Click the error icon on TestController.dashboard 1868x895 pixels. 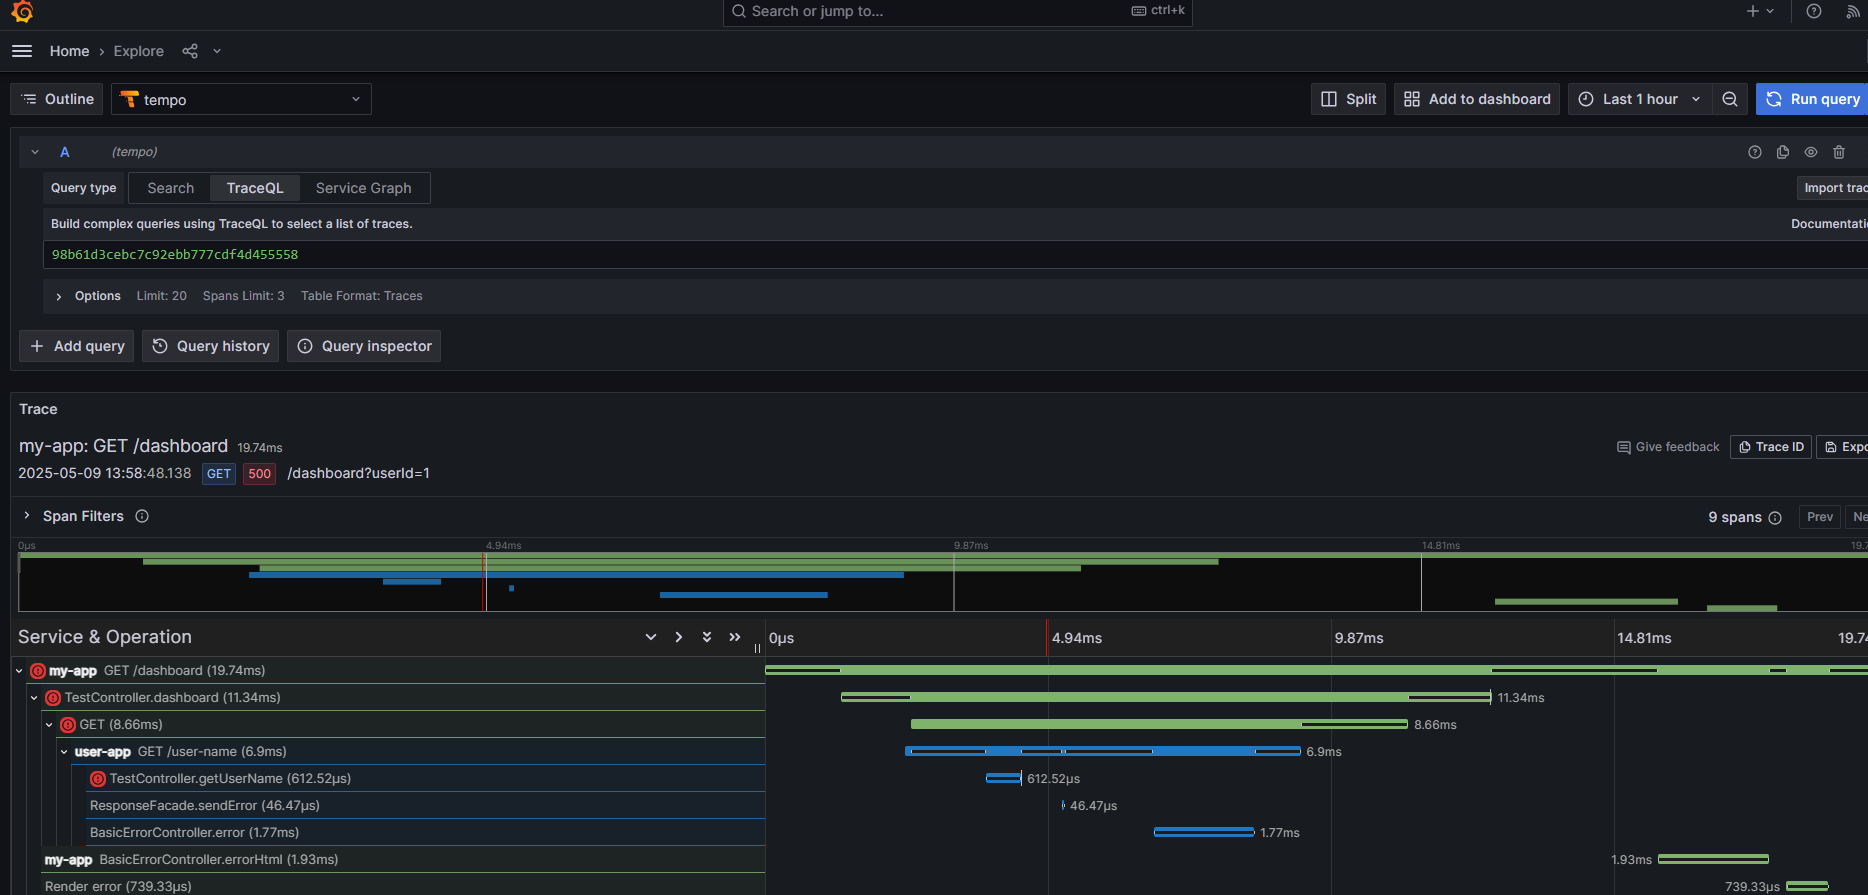(53, 698)
